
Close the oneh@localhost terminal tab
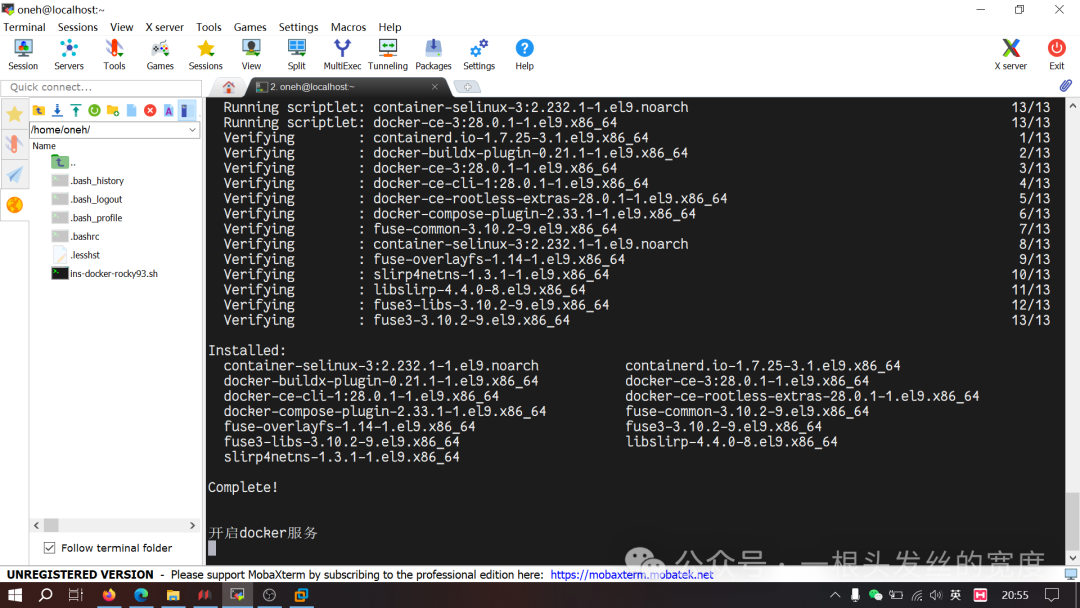click(435, 87)
